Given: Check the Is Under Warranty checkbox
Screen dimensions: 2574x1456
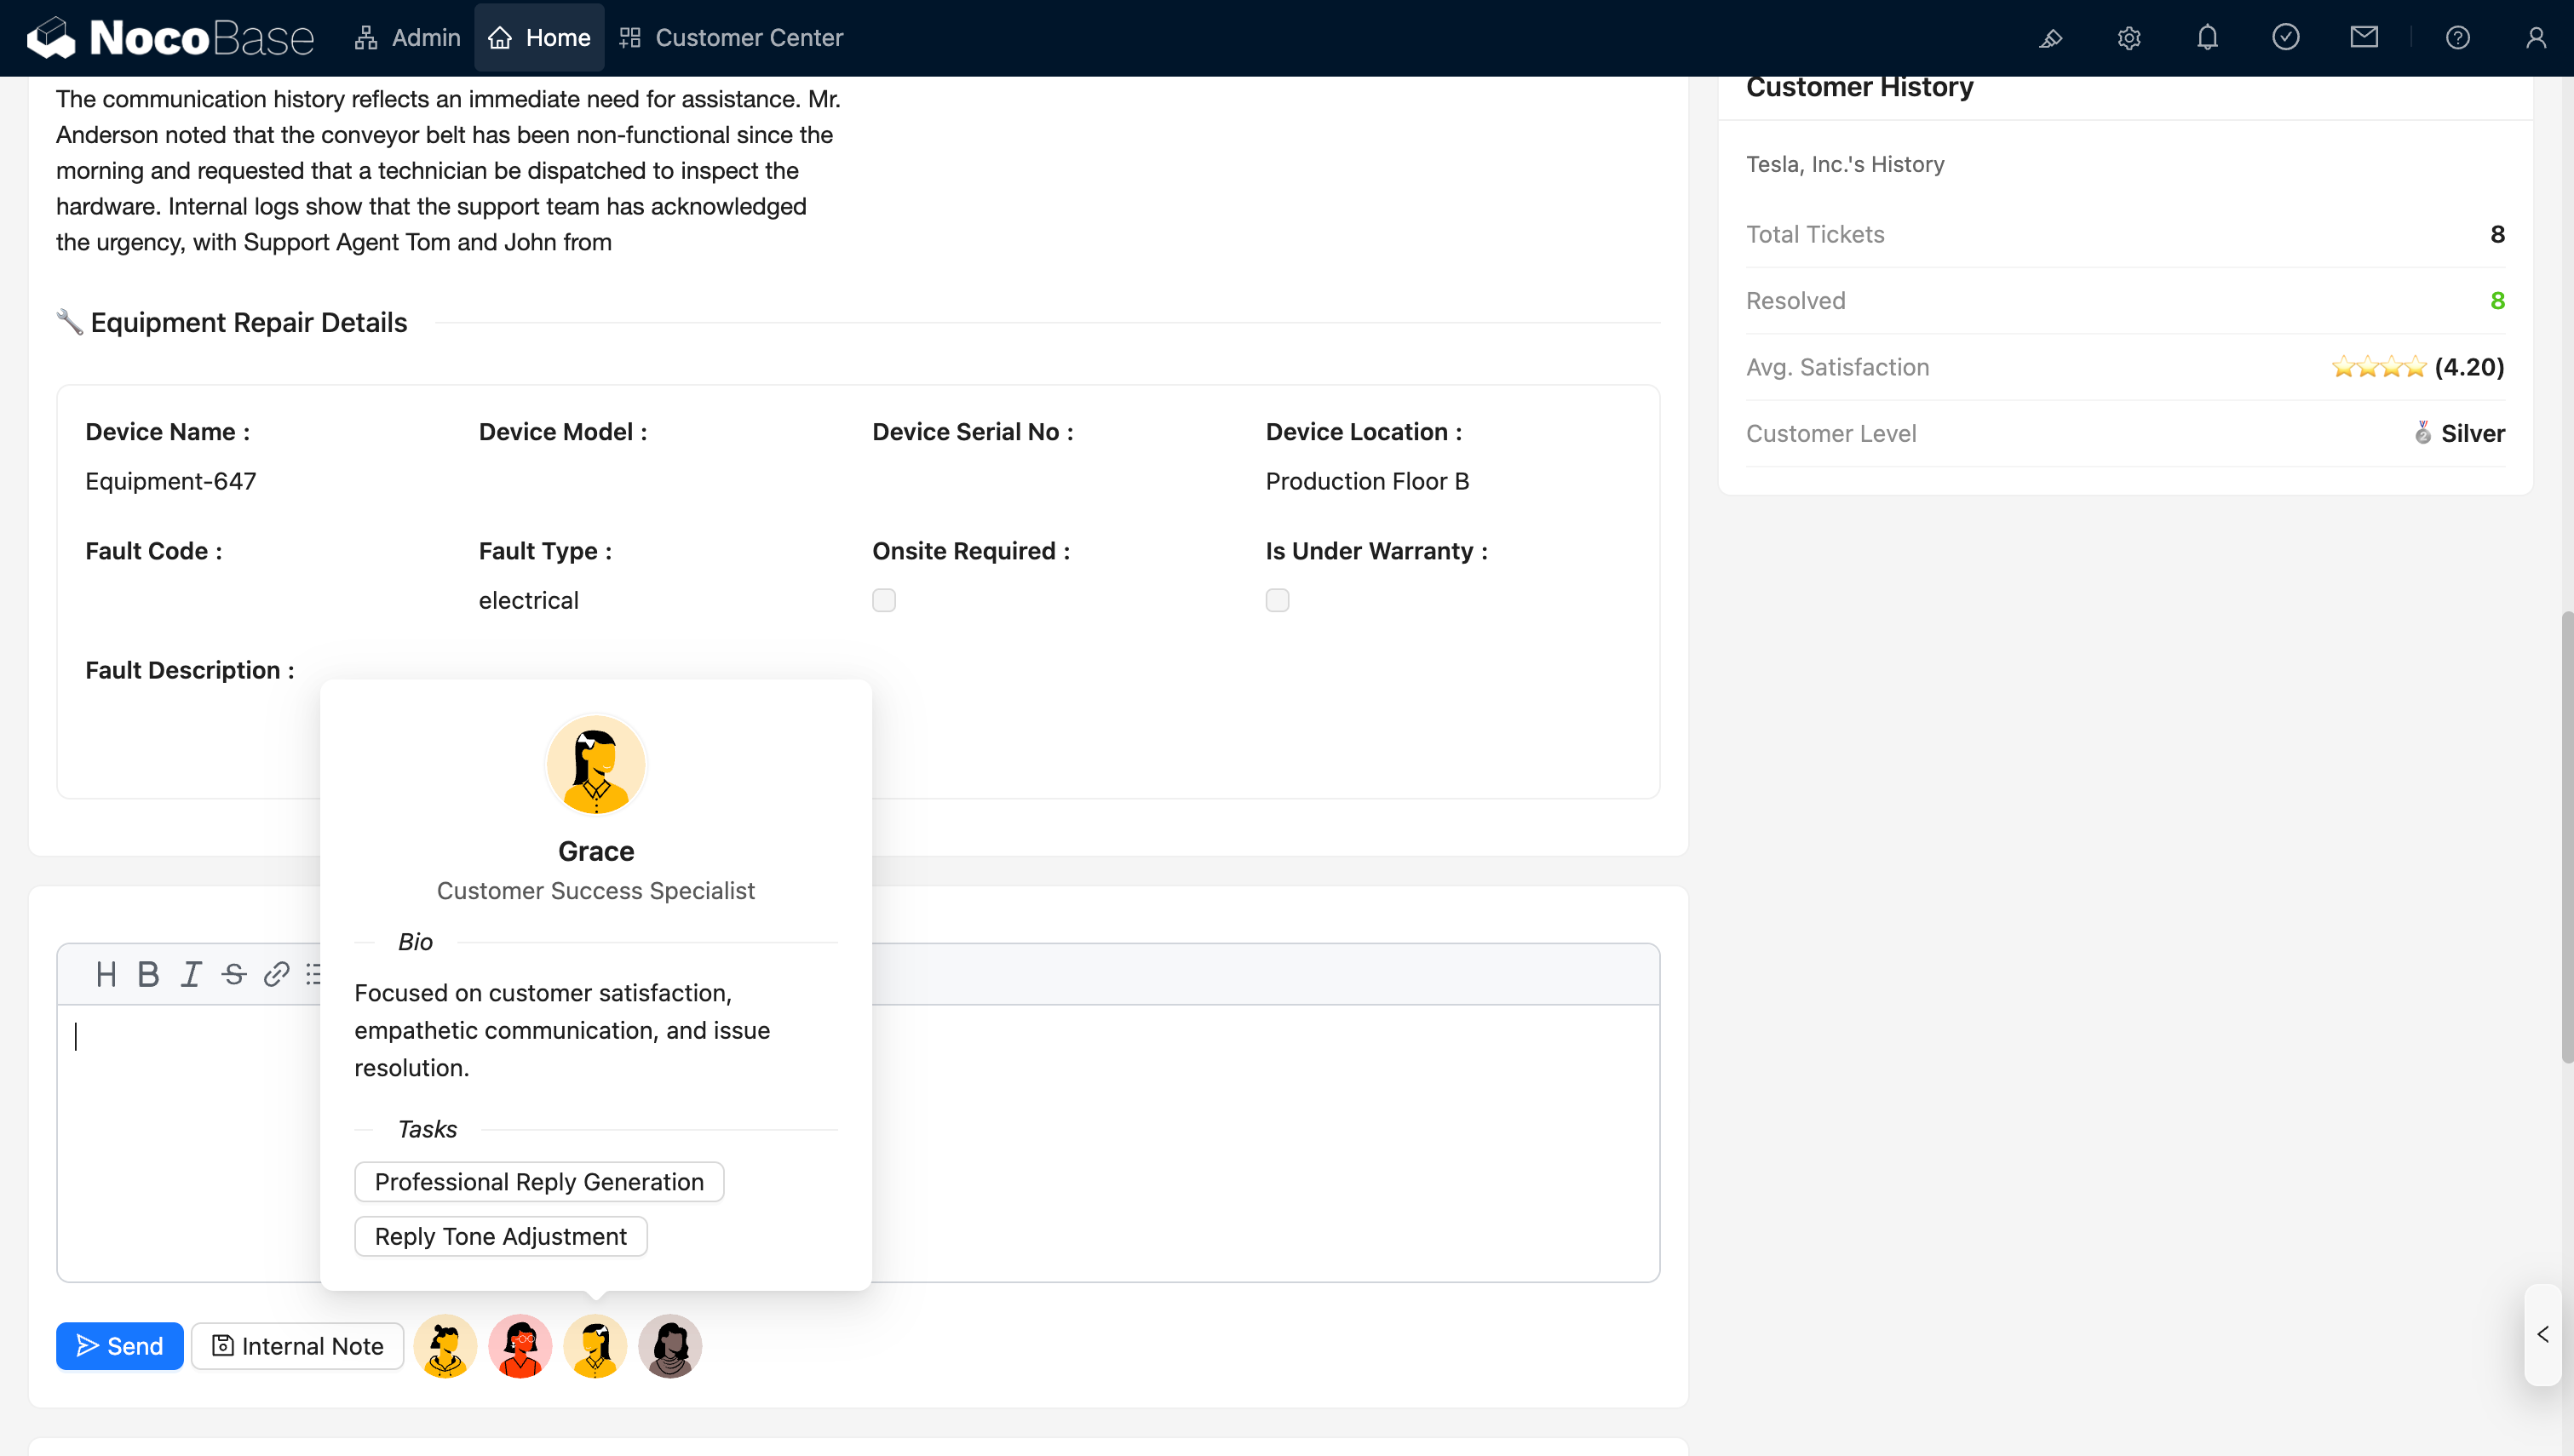Looking at the screenshot, I should pyautogui.click(x=1277, y=600).
